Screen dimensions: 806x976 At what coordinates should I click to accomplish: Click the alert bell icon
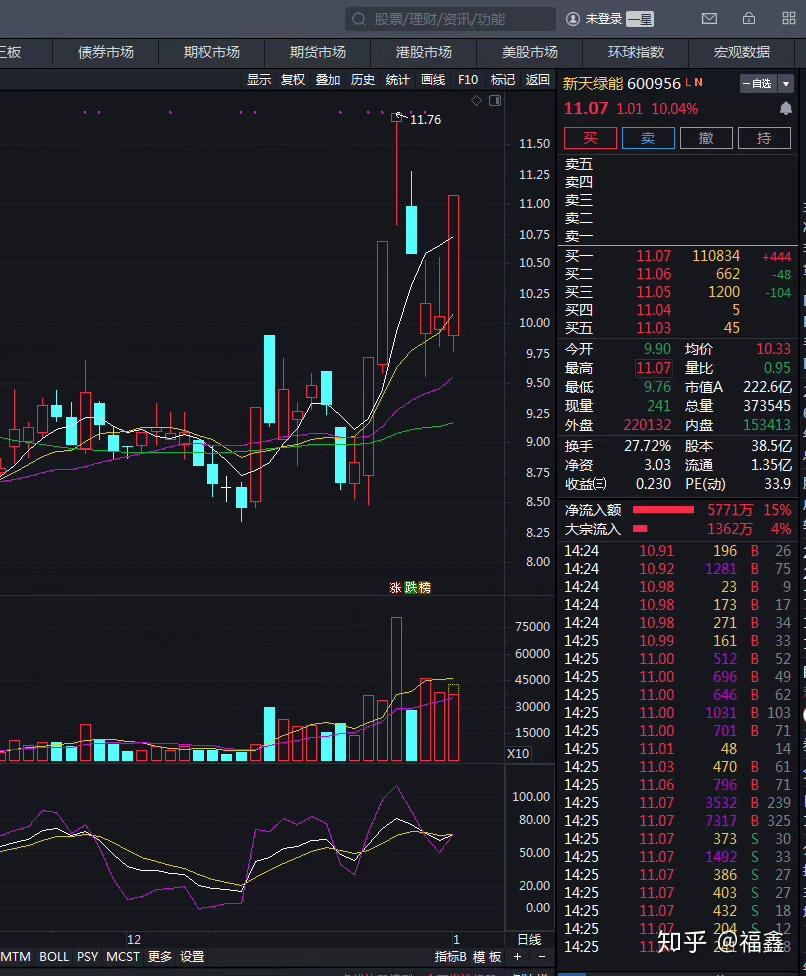[x=787, y=108]
